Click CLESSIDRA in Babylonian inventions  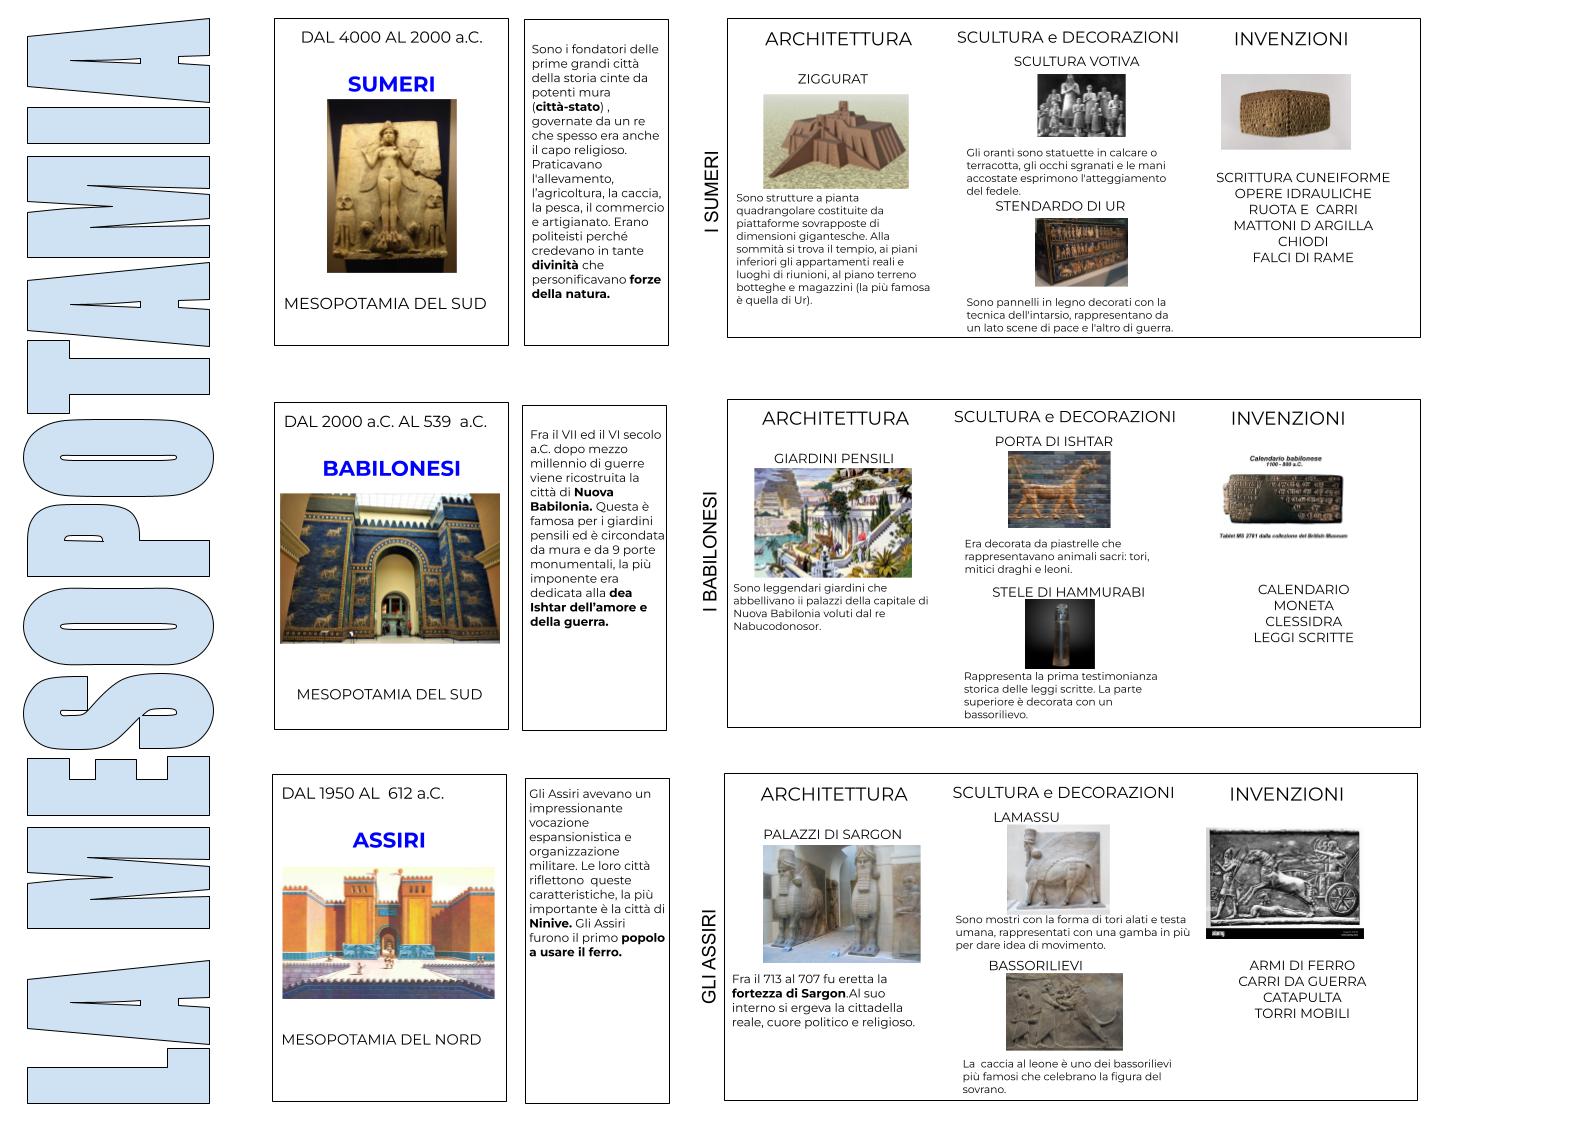click(1303, 621)
